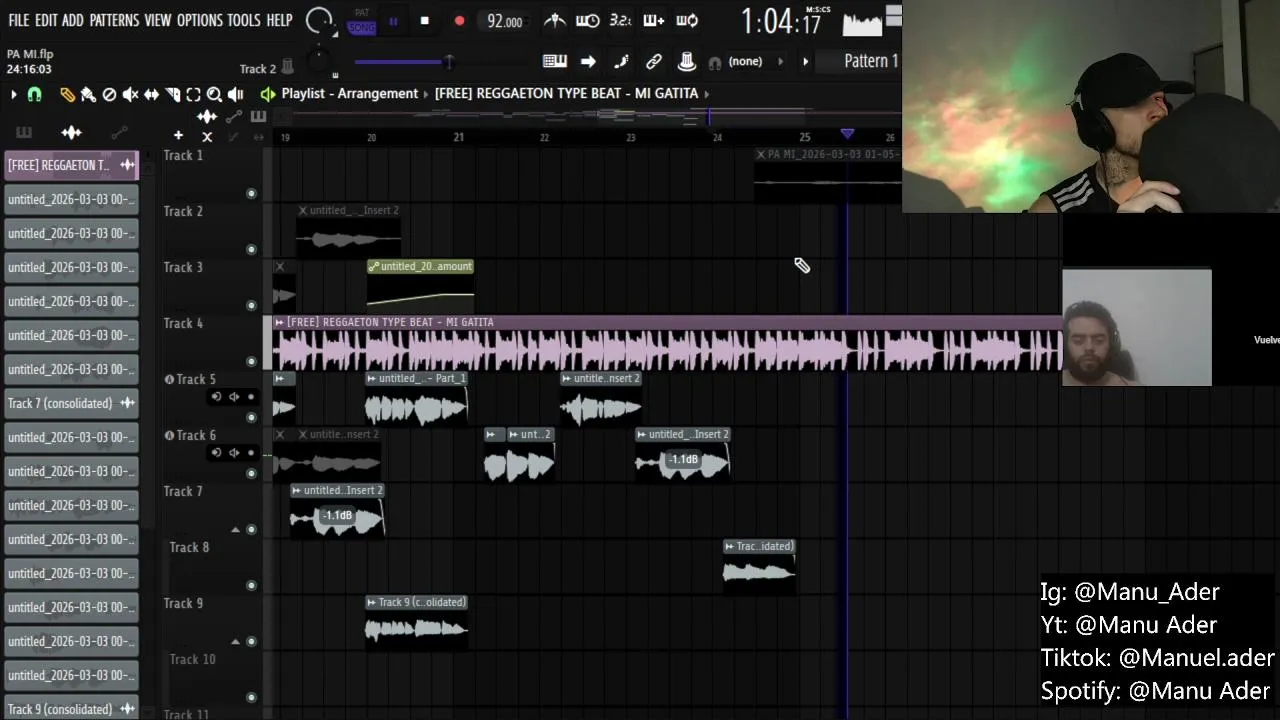Toggle overdub recording icon
The width and height of the screenshot is (1280, 720).
(x=653, y=21)
